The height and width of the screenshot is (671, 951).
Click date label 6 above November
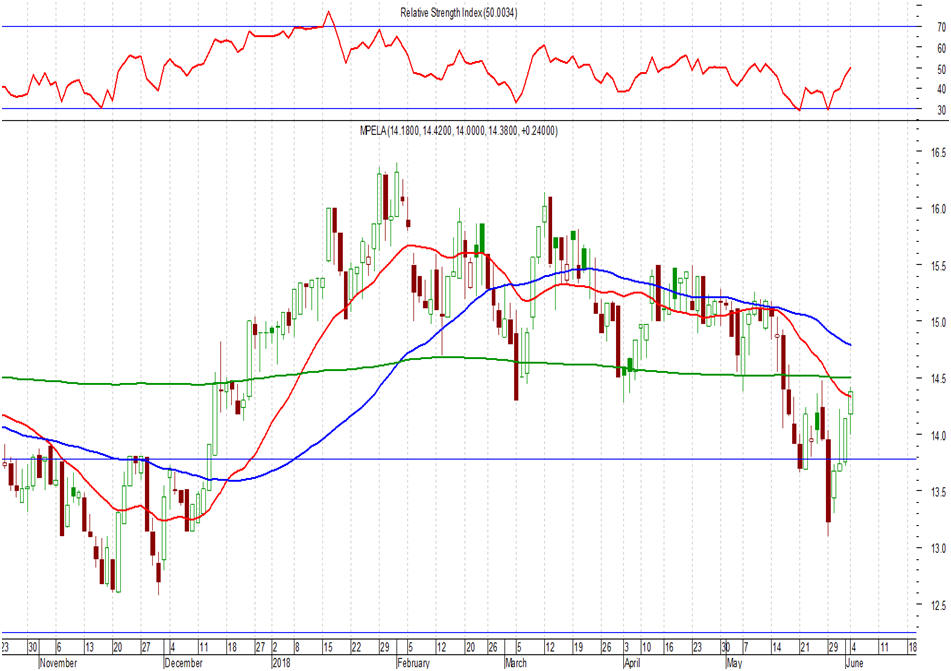(59, 647)
